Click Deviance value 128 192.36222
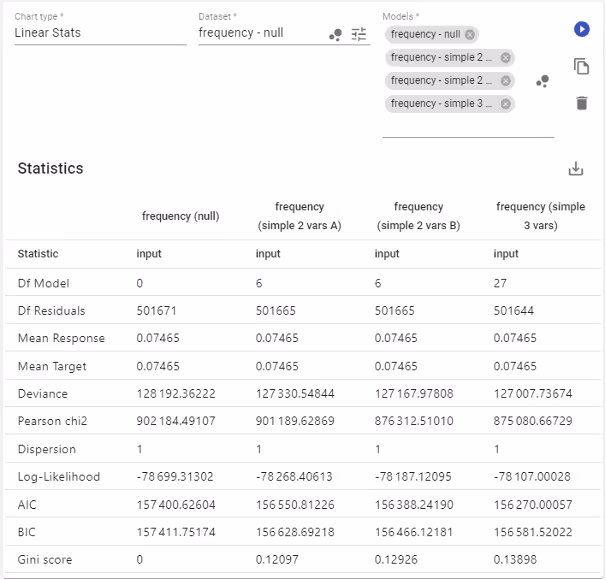Screen dimensions: 606x580 (x=176, y=394)
